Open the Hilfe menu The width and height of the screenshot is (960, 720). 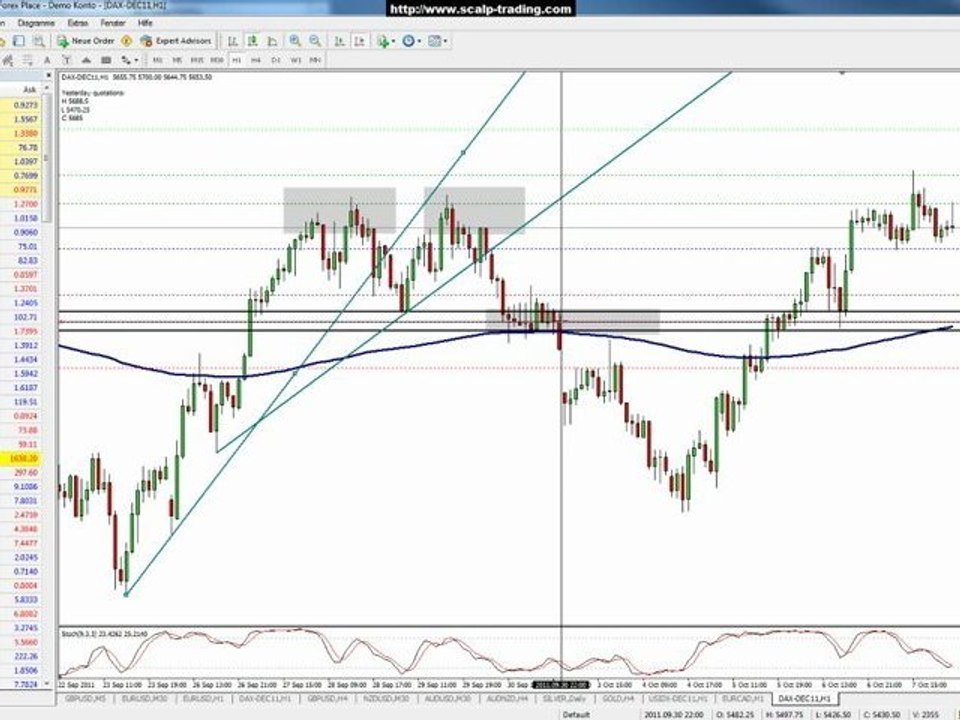145,23
